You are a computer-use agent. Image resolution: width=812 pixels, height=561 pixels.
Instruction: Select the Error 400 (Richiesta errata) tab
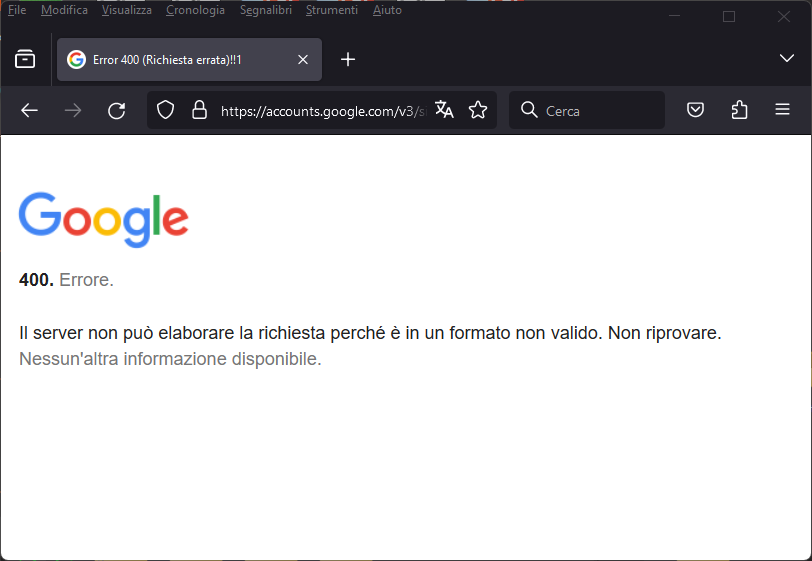(x=190, y=60)
